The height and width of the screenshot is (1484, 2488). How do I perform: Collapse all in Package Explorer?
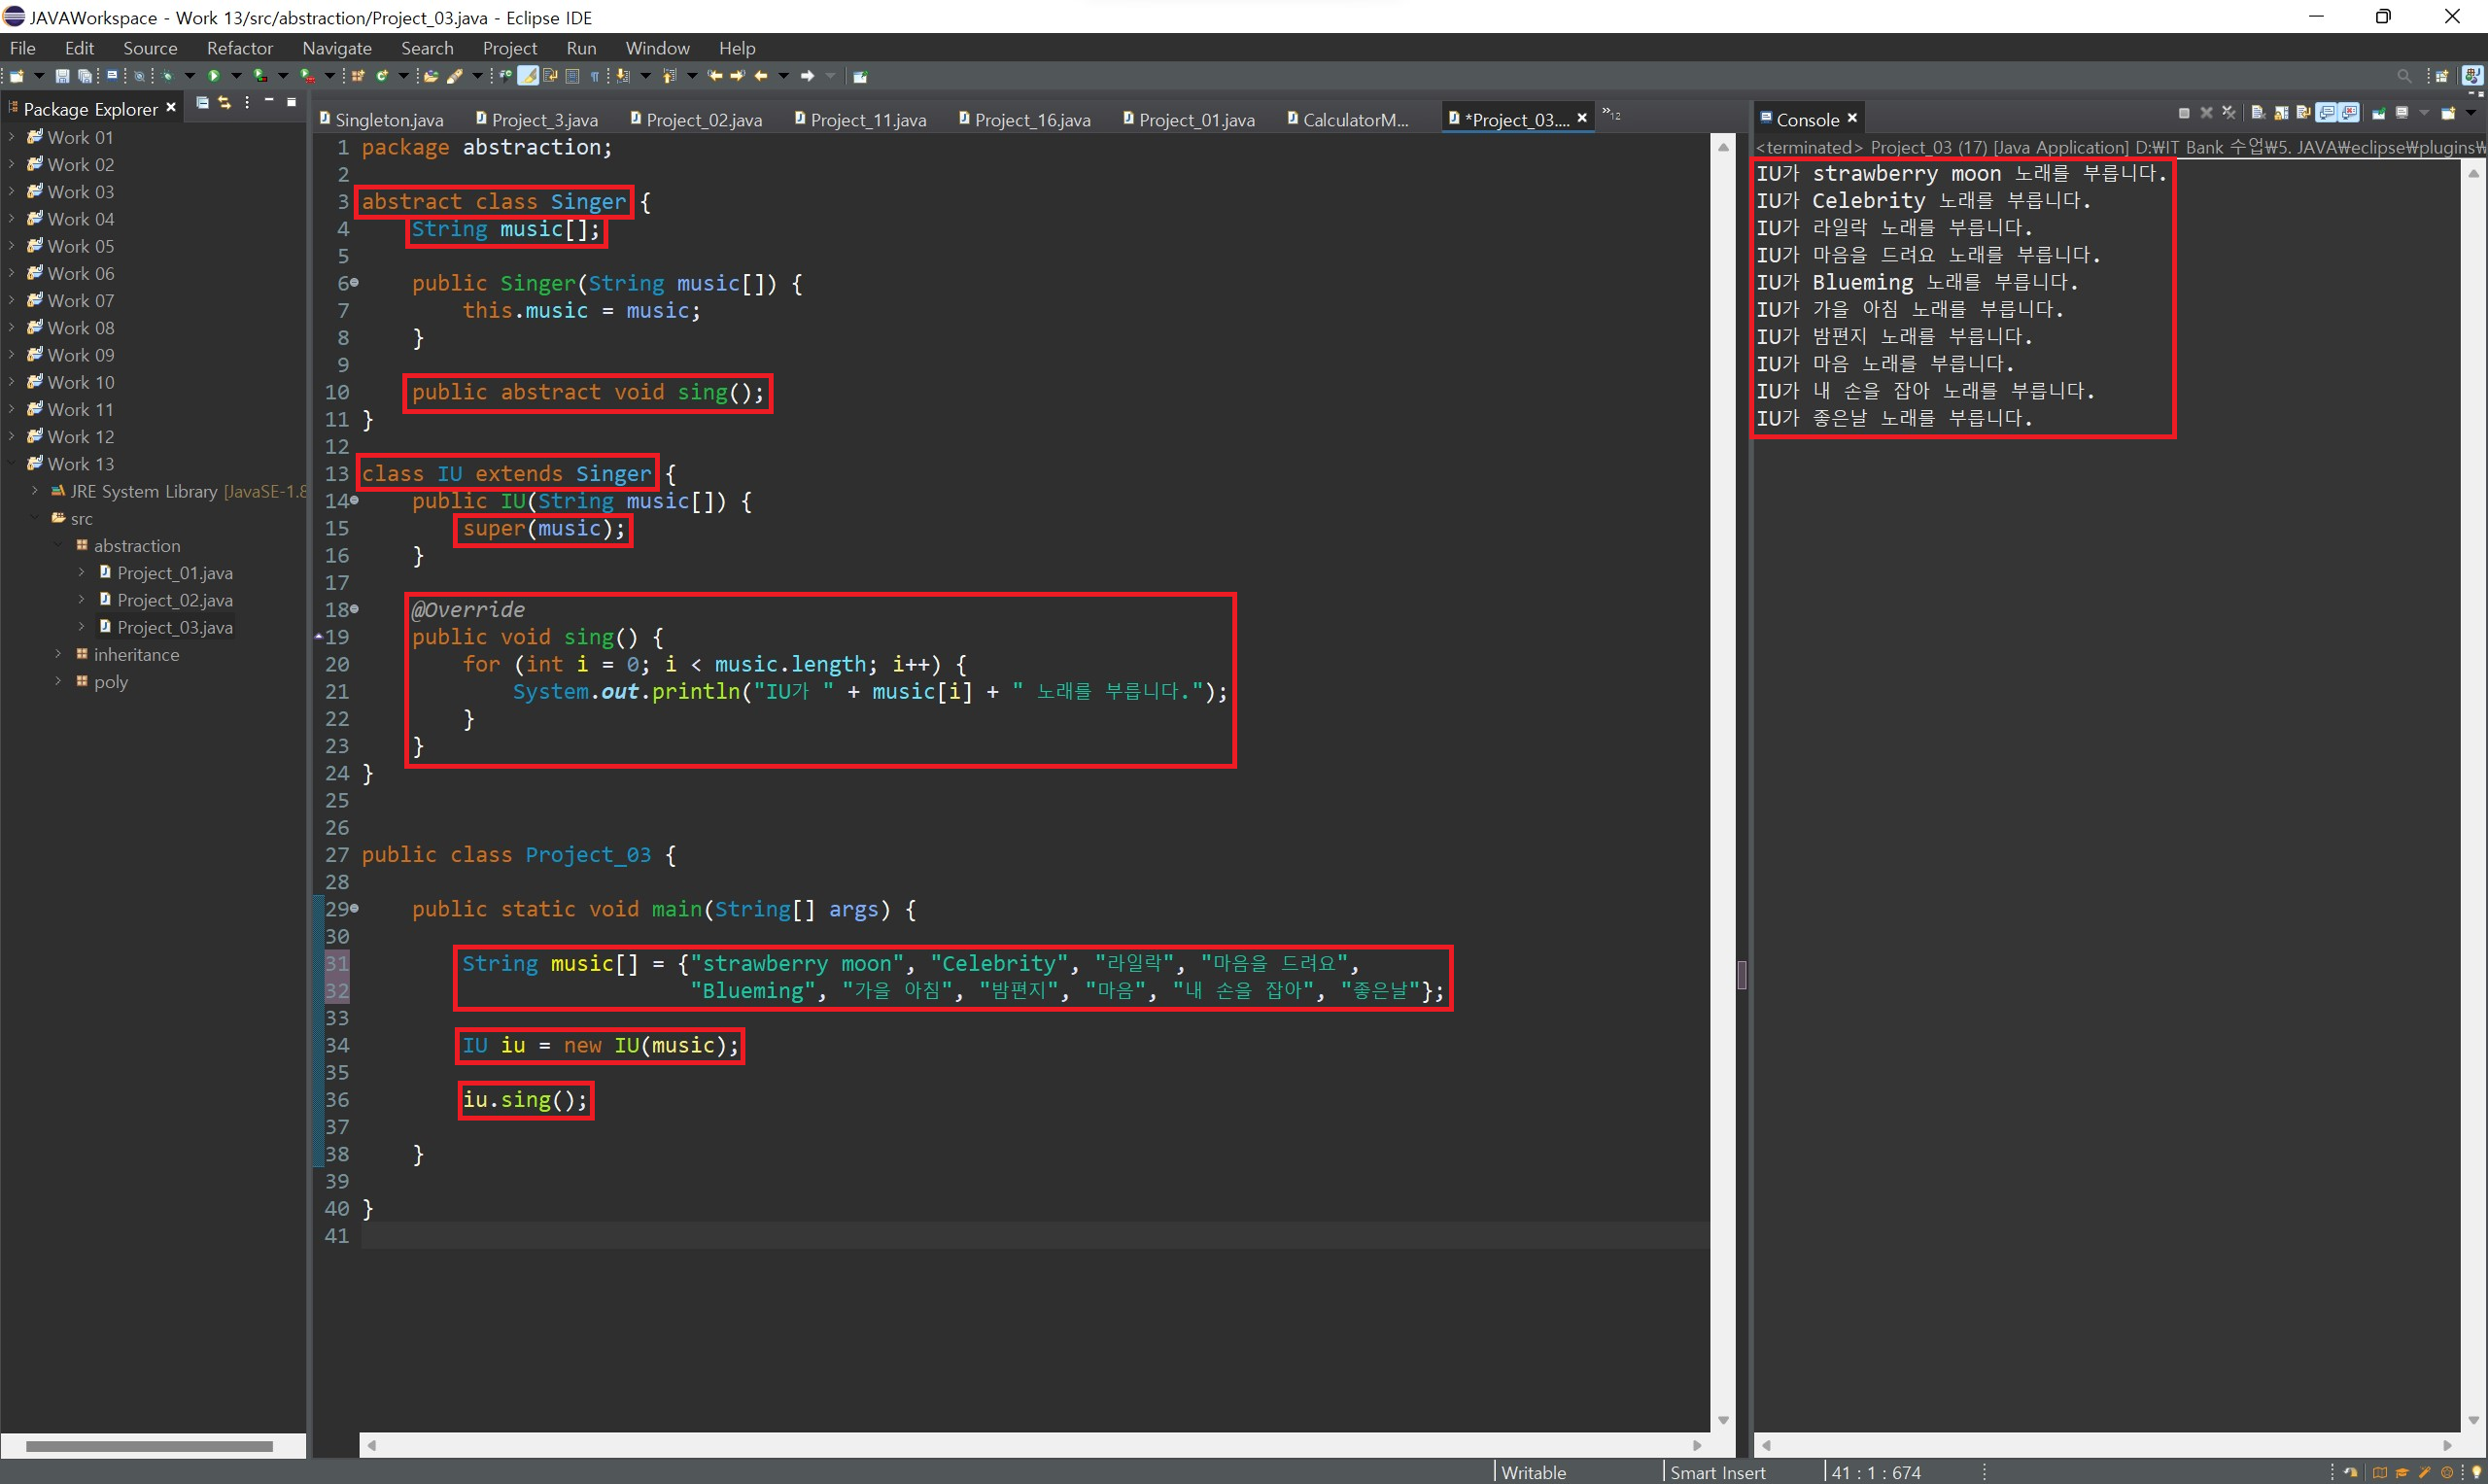[202, 102]
